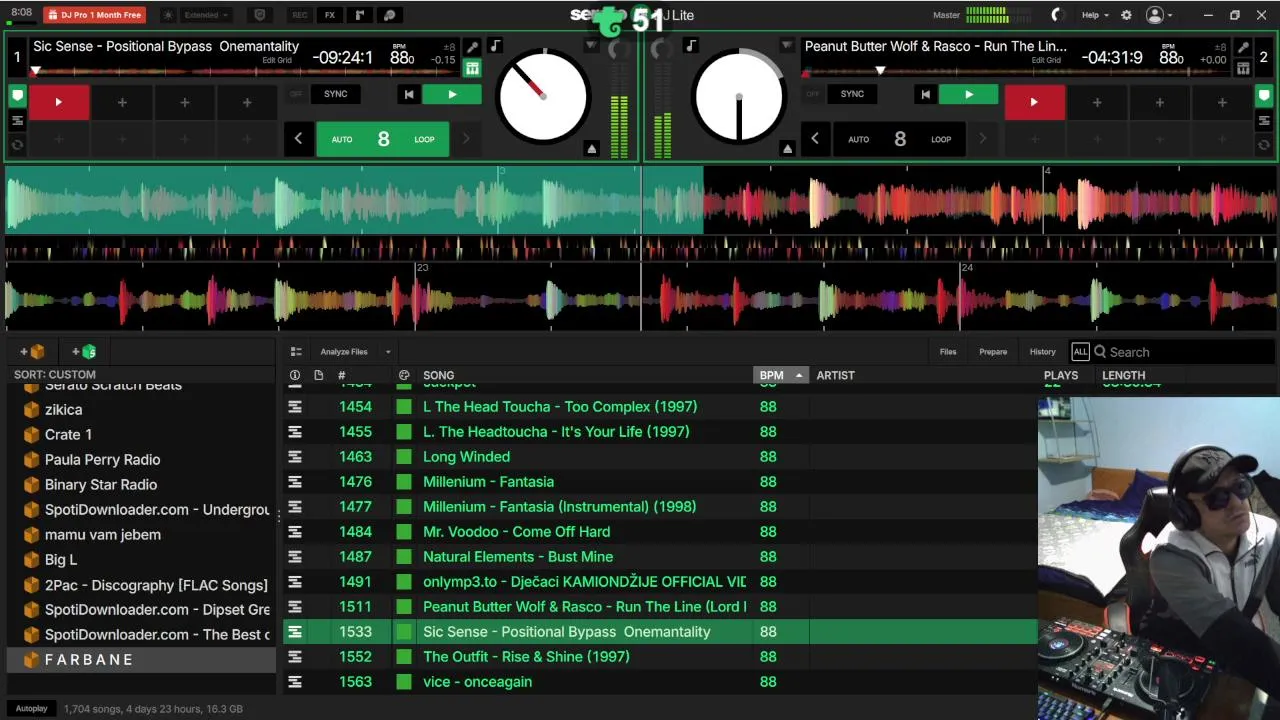Jump to previous track start on deck 1

[408, 94]
